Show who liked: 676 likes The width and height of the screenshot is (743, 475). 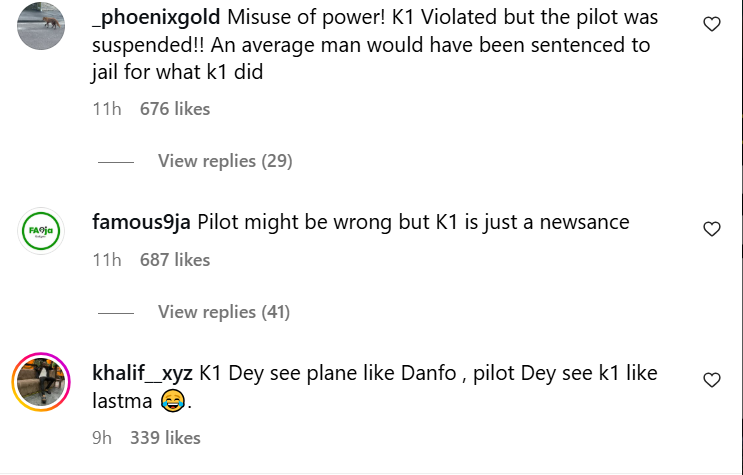coord(175,109)
